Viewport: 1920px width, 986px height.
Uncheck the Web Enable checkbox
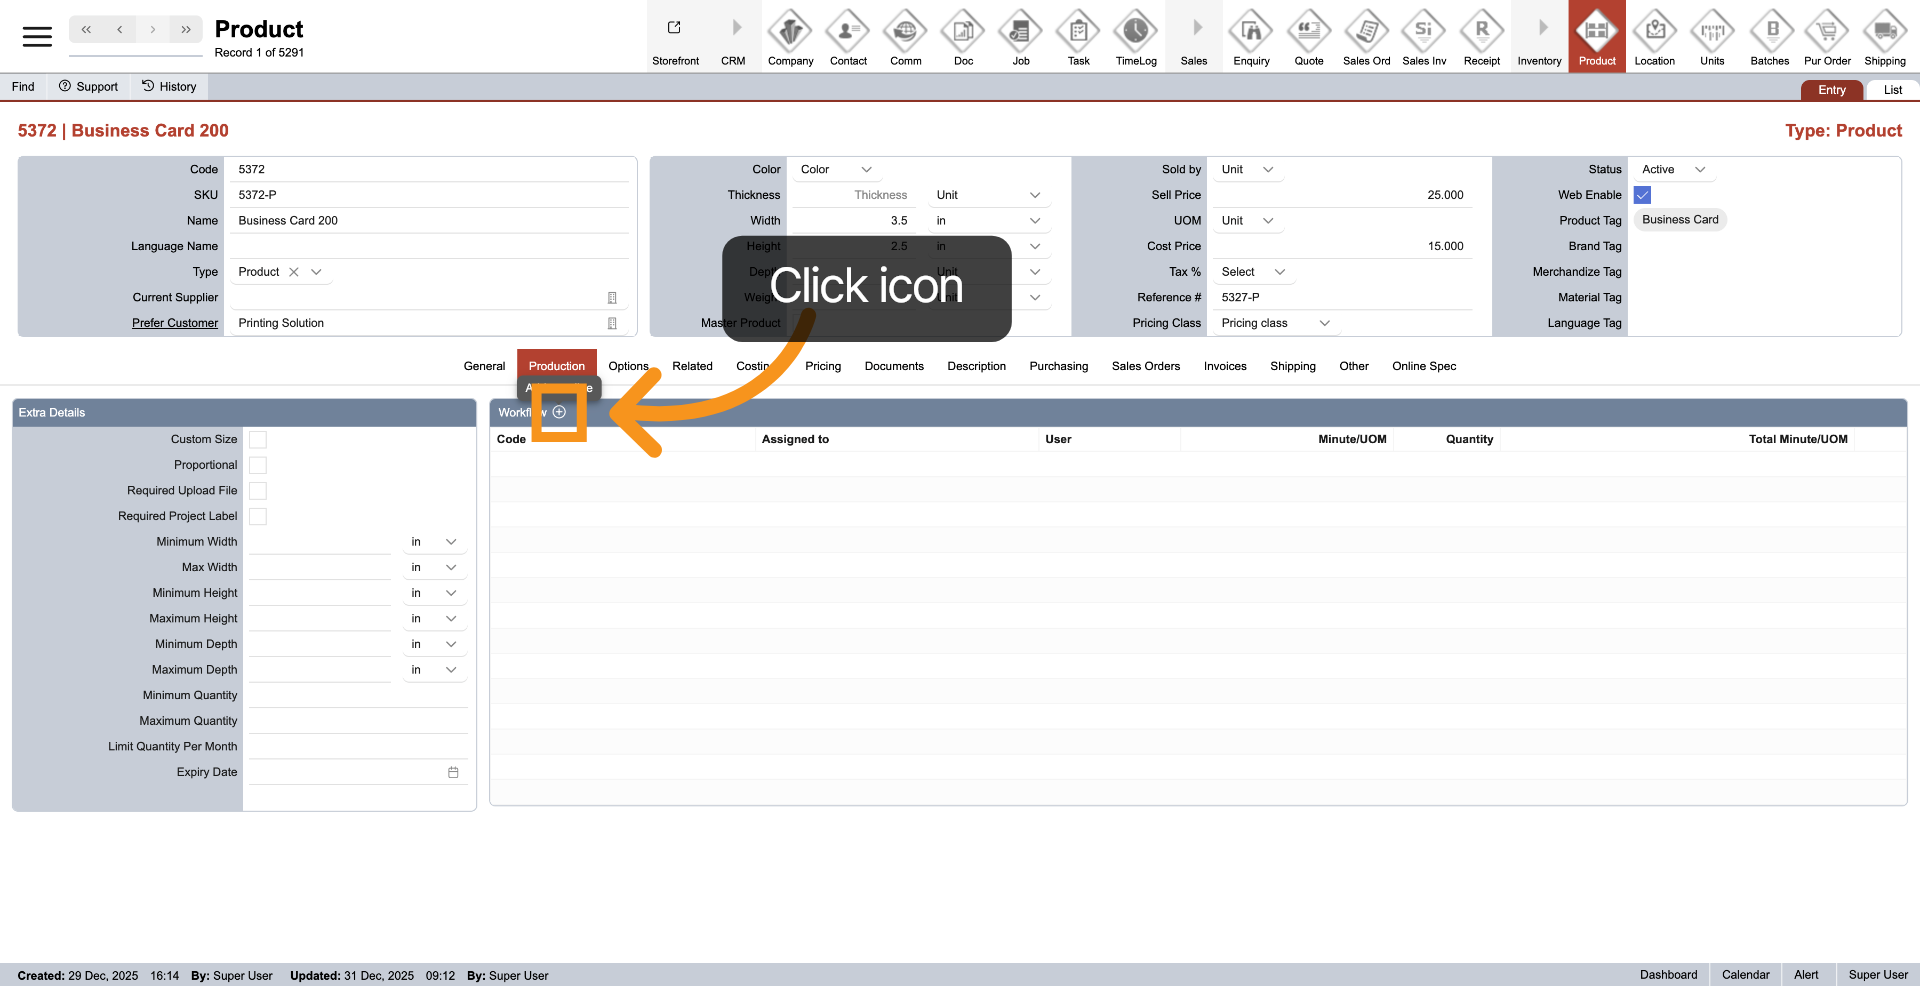tap(1642, 195)
